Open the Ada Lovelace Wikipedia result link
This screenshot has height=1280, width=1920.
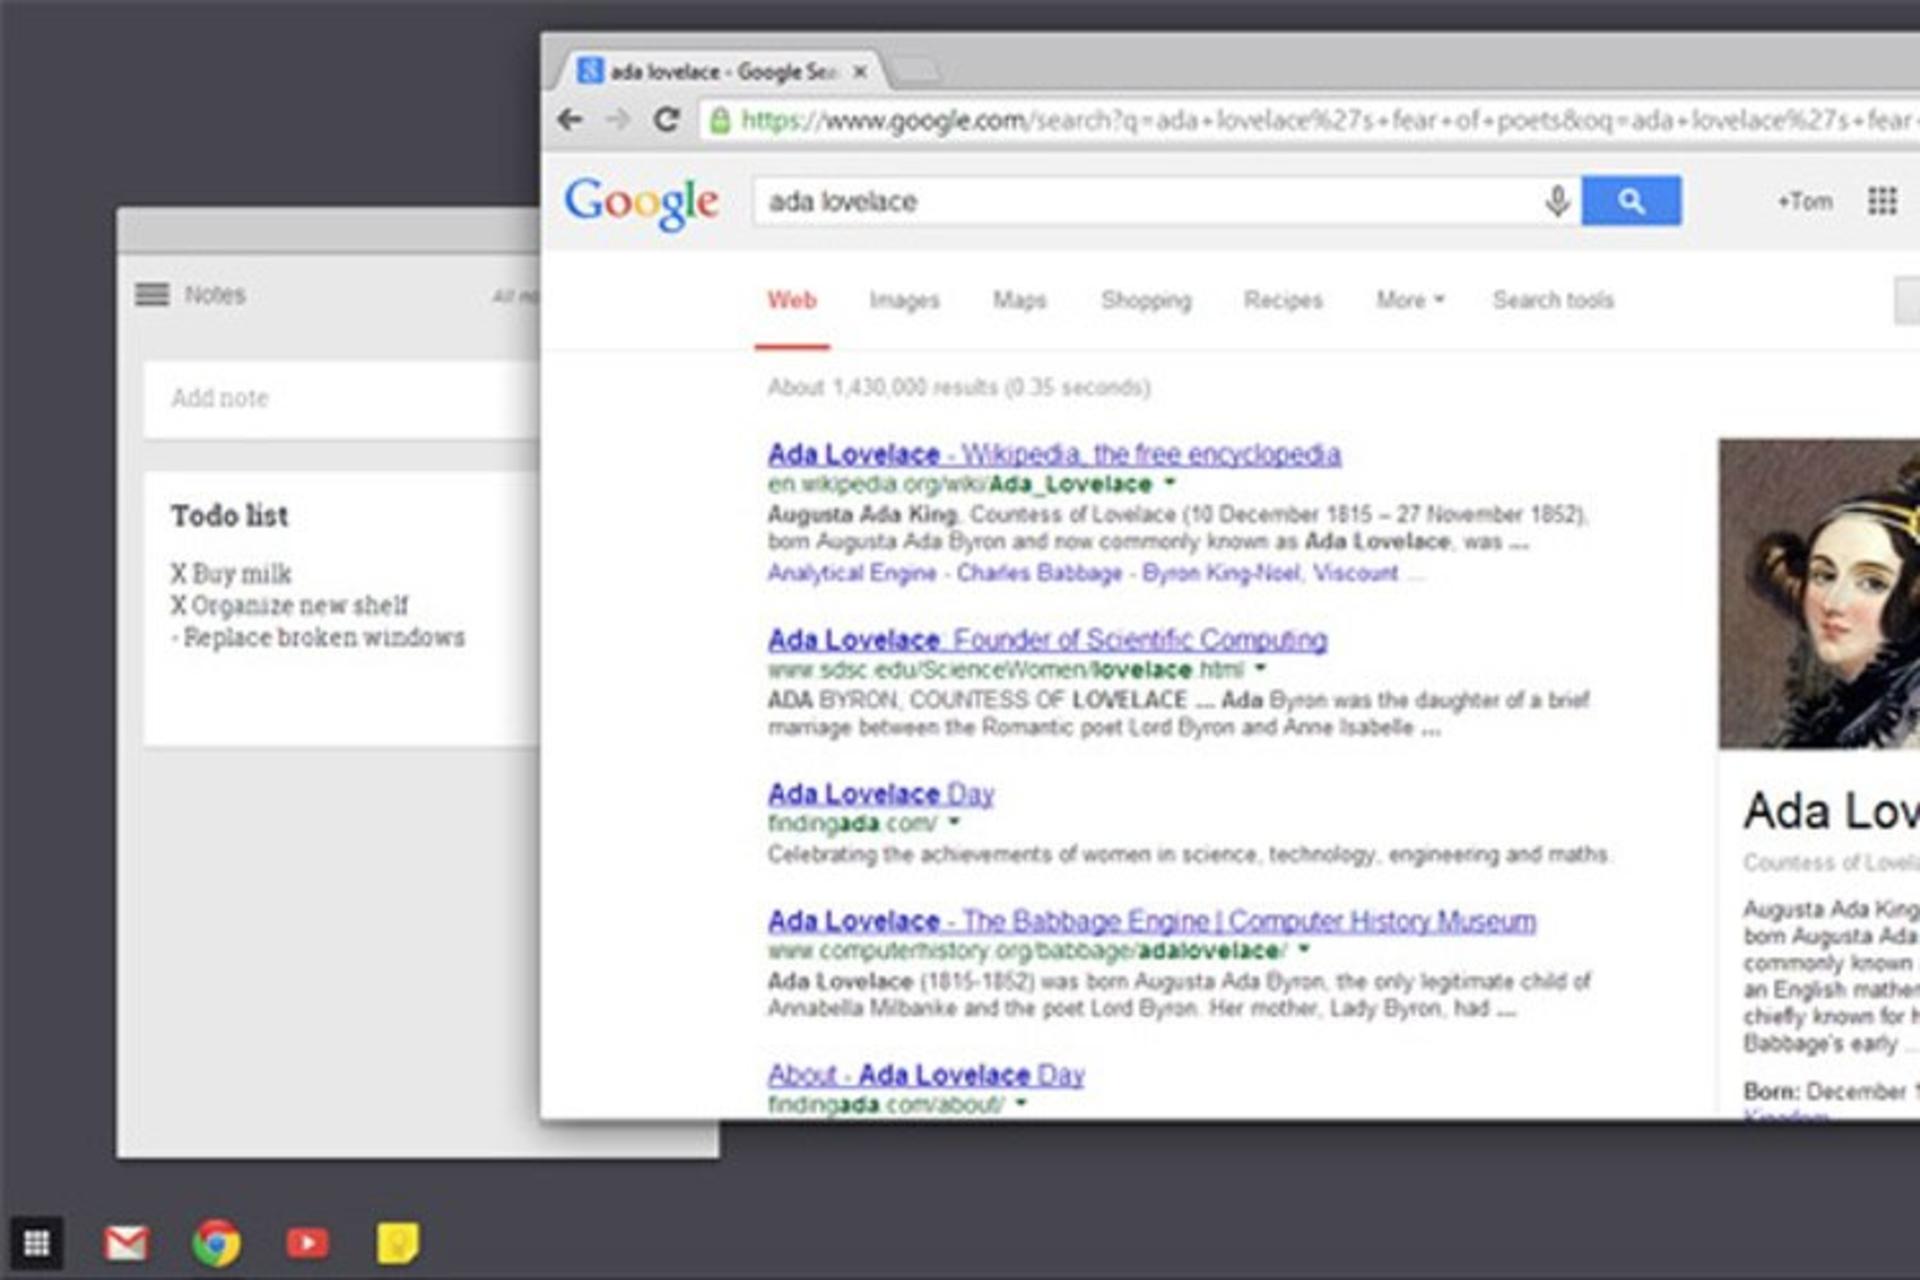[1054, 454]
